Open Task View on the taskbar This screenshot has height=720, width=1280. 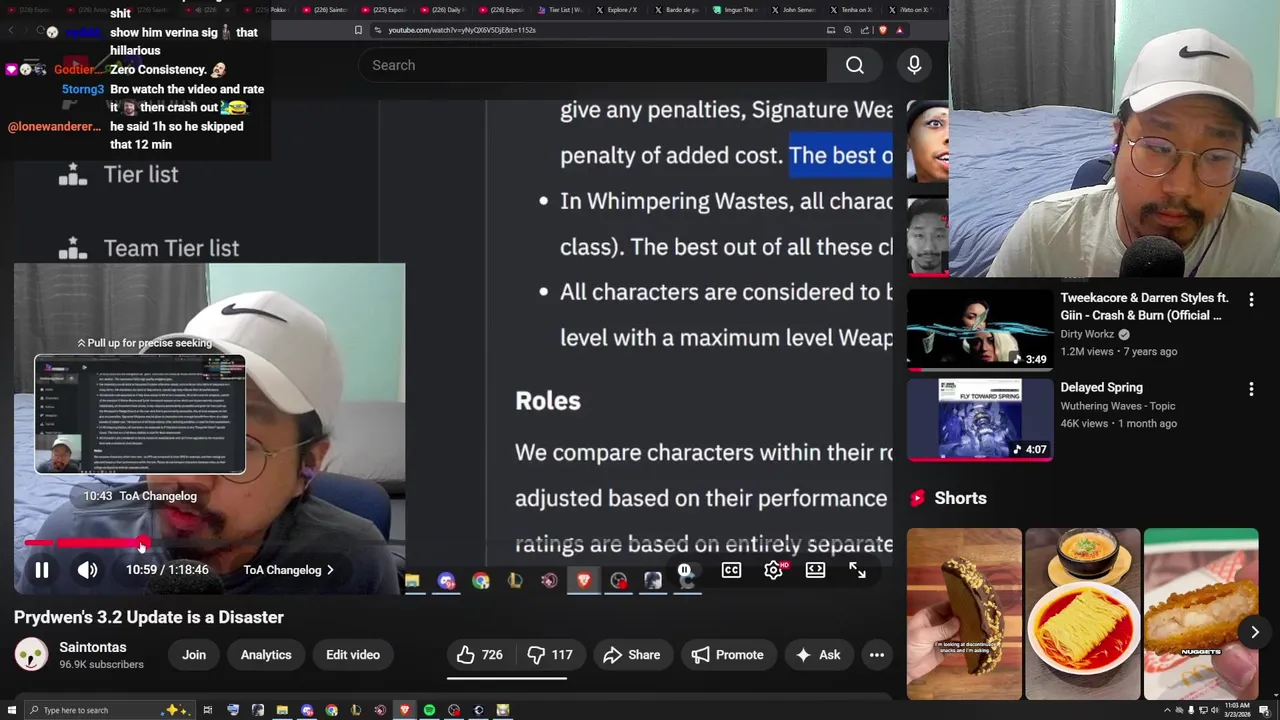point(208,710)
